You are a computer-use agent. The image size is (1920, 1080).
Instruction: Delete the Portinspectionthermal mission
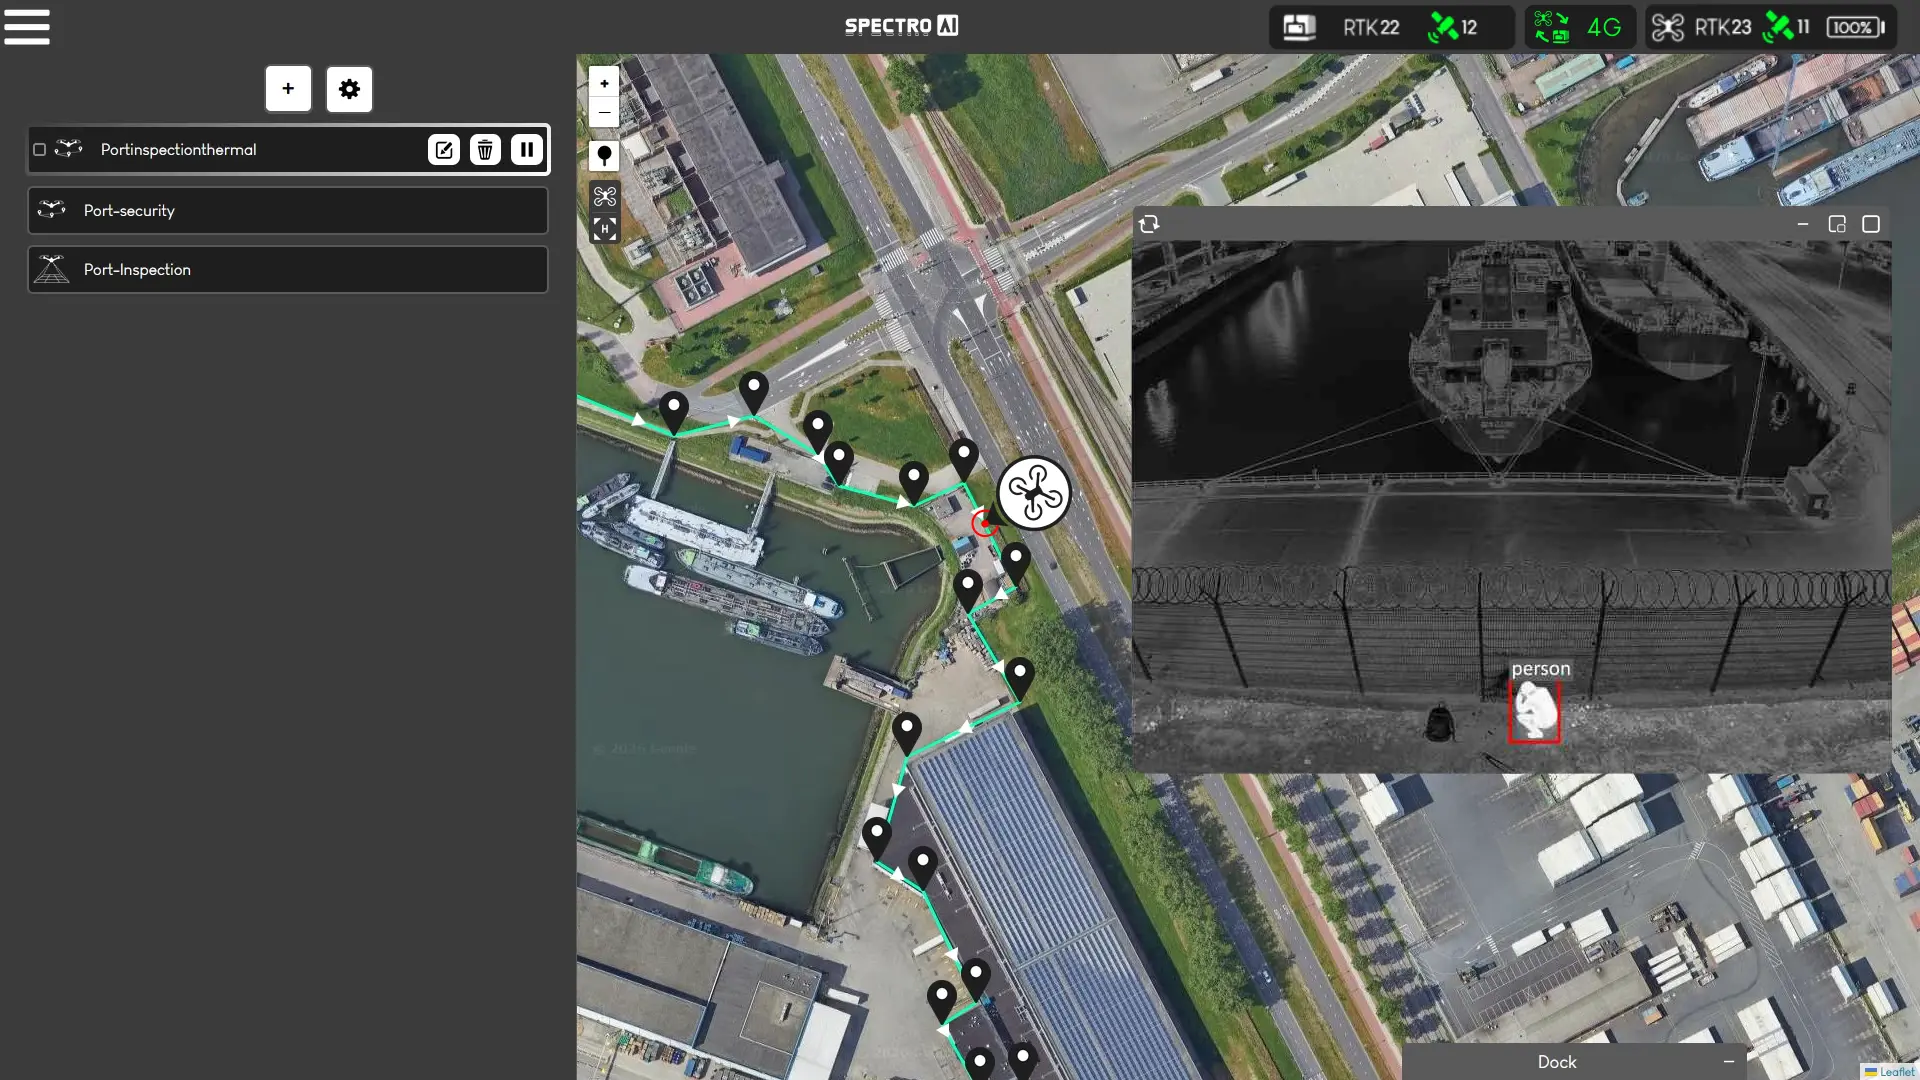pyautogui.click(x=485, y=149)
